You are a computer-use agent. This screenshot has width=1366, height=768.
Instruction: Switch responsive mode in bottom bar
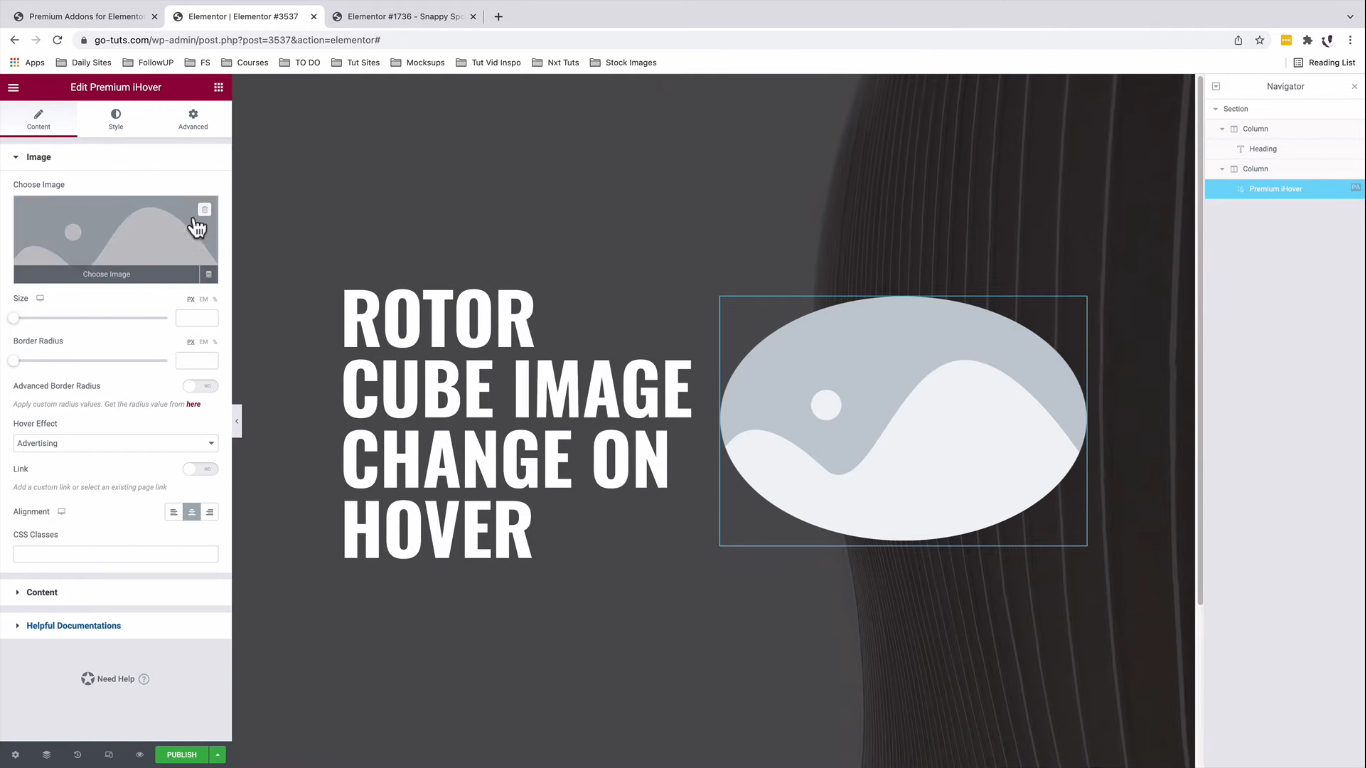(x=109, y=755)
